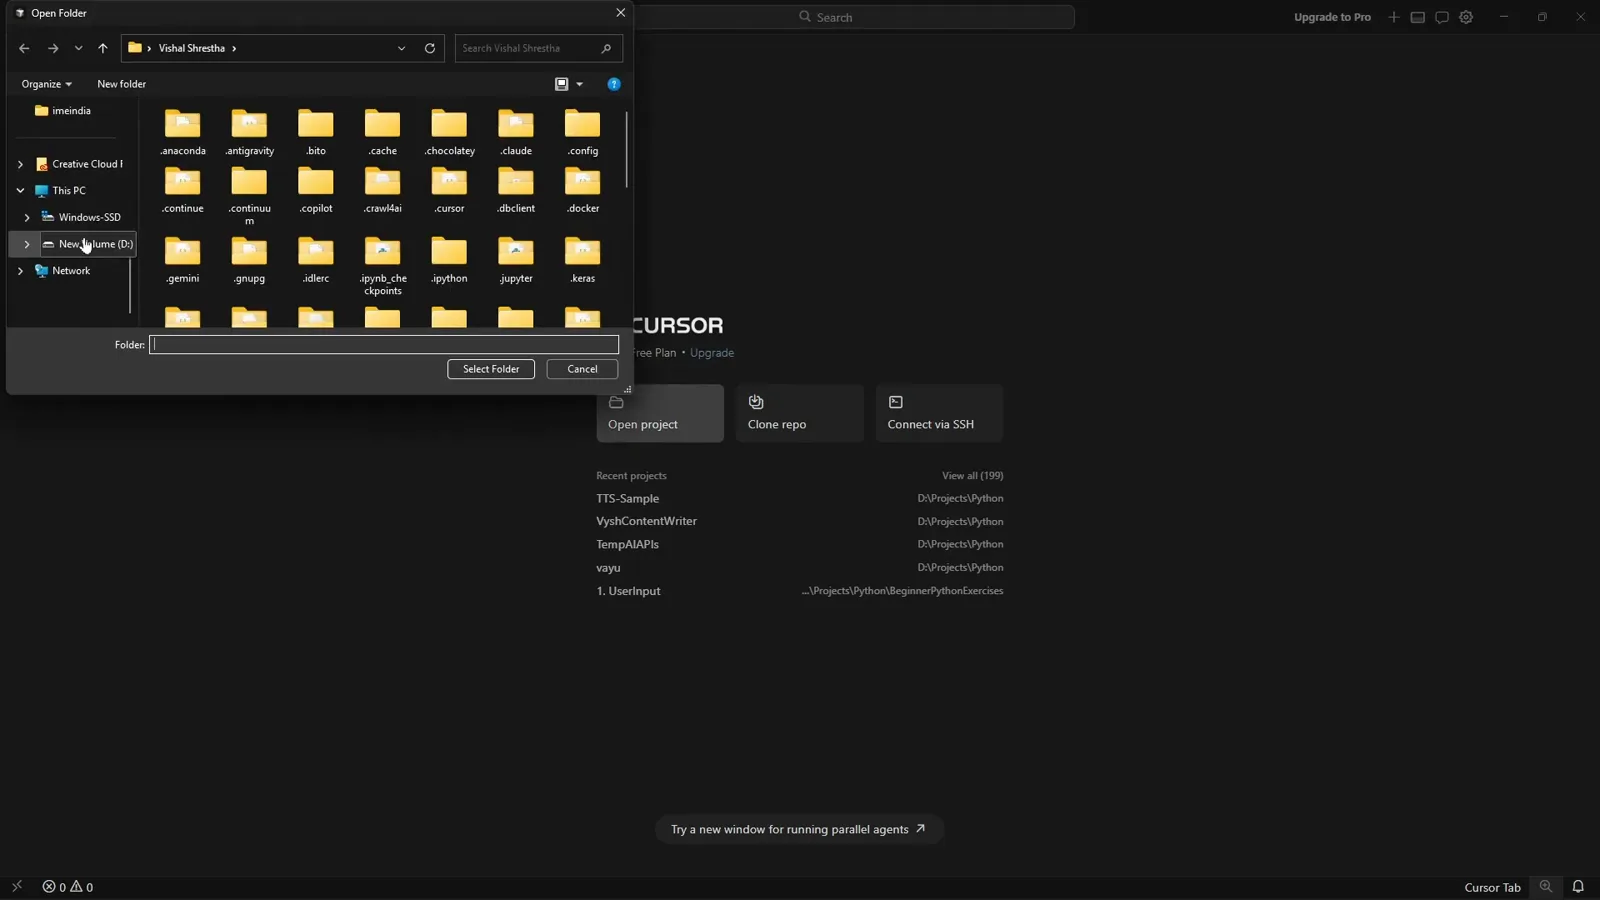Open recent project TTS-Sample
The height and width of the screenshot is (900, 1600).
(x=800, y=499)
